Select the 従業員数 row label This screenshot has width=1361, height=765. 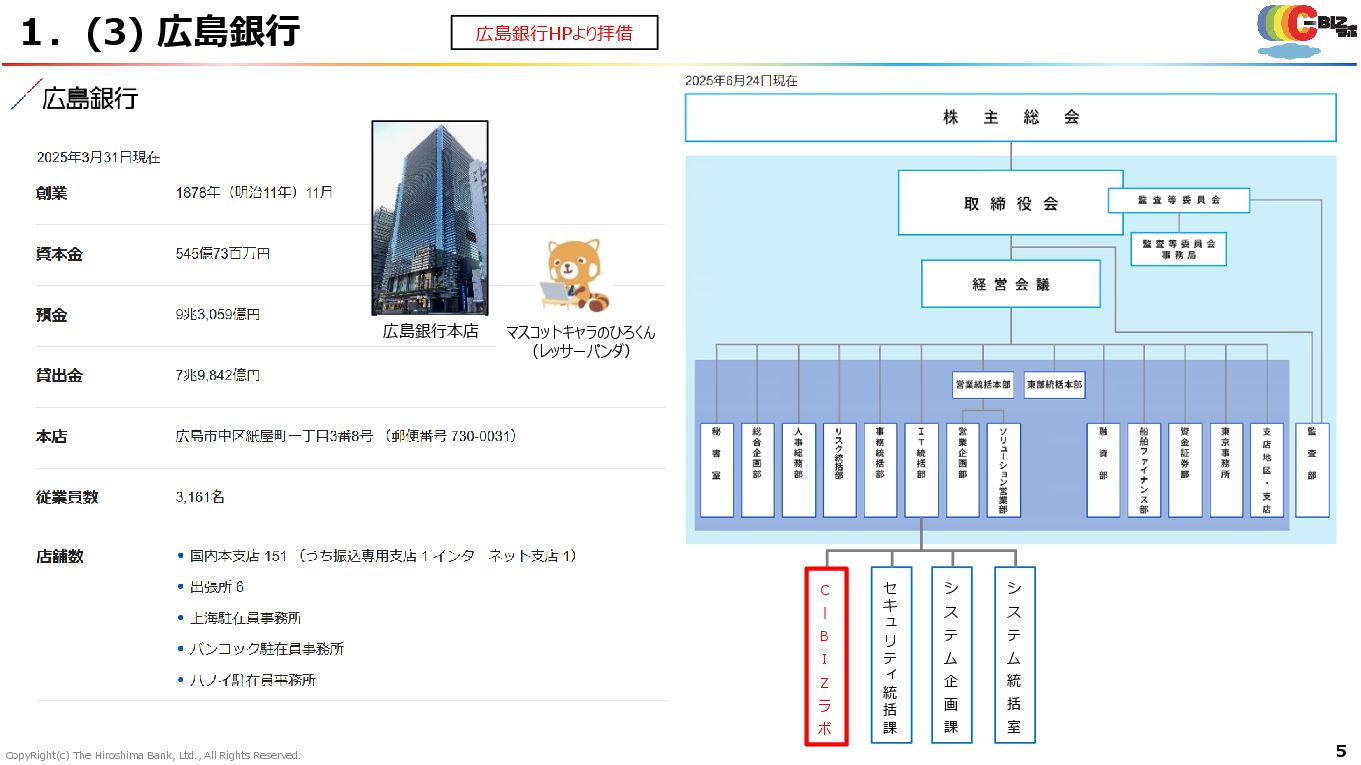67,497
